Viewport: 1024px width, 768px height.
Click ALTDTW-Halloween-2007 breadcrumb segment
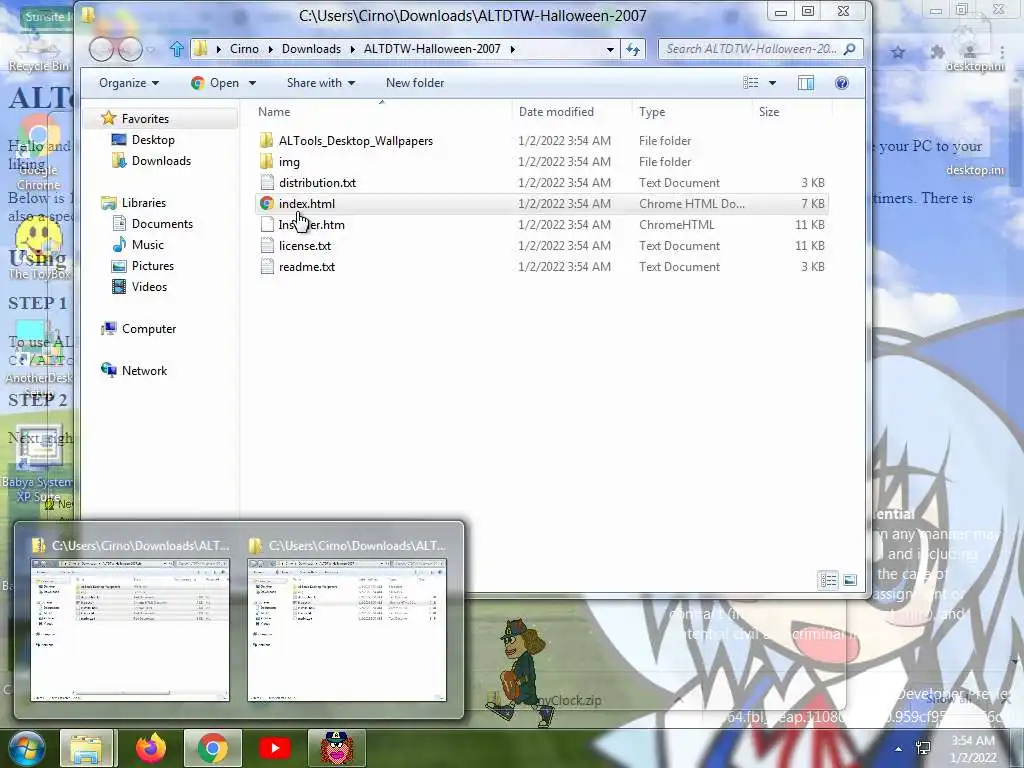tap(432, 49)
